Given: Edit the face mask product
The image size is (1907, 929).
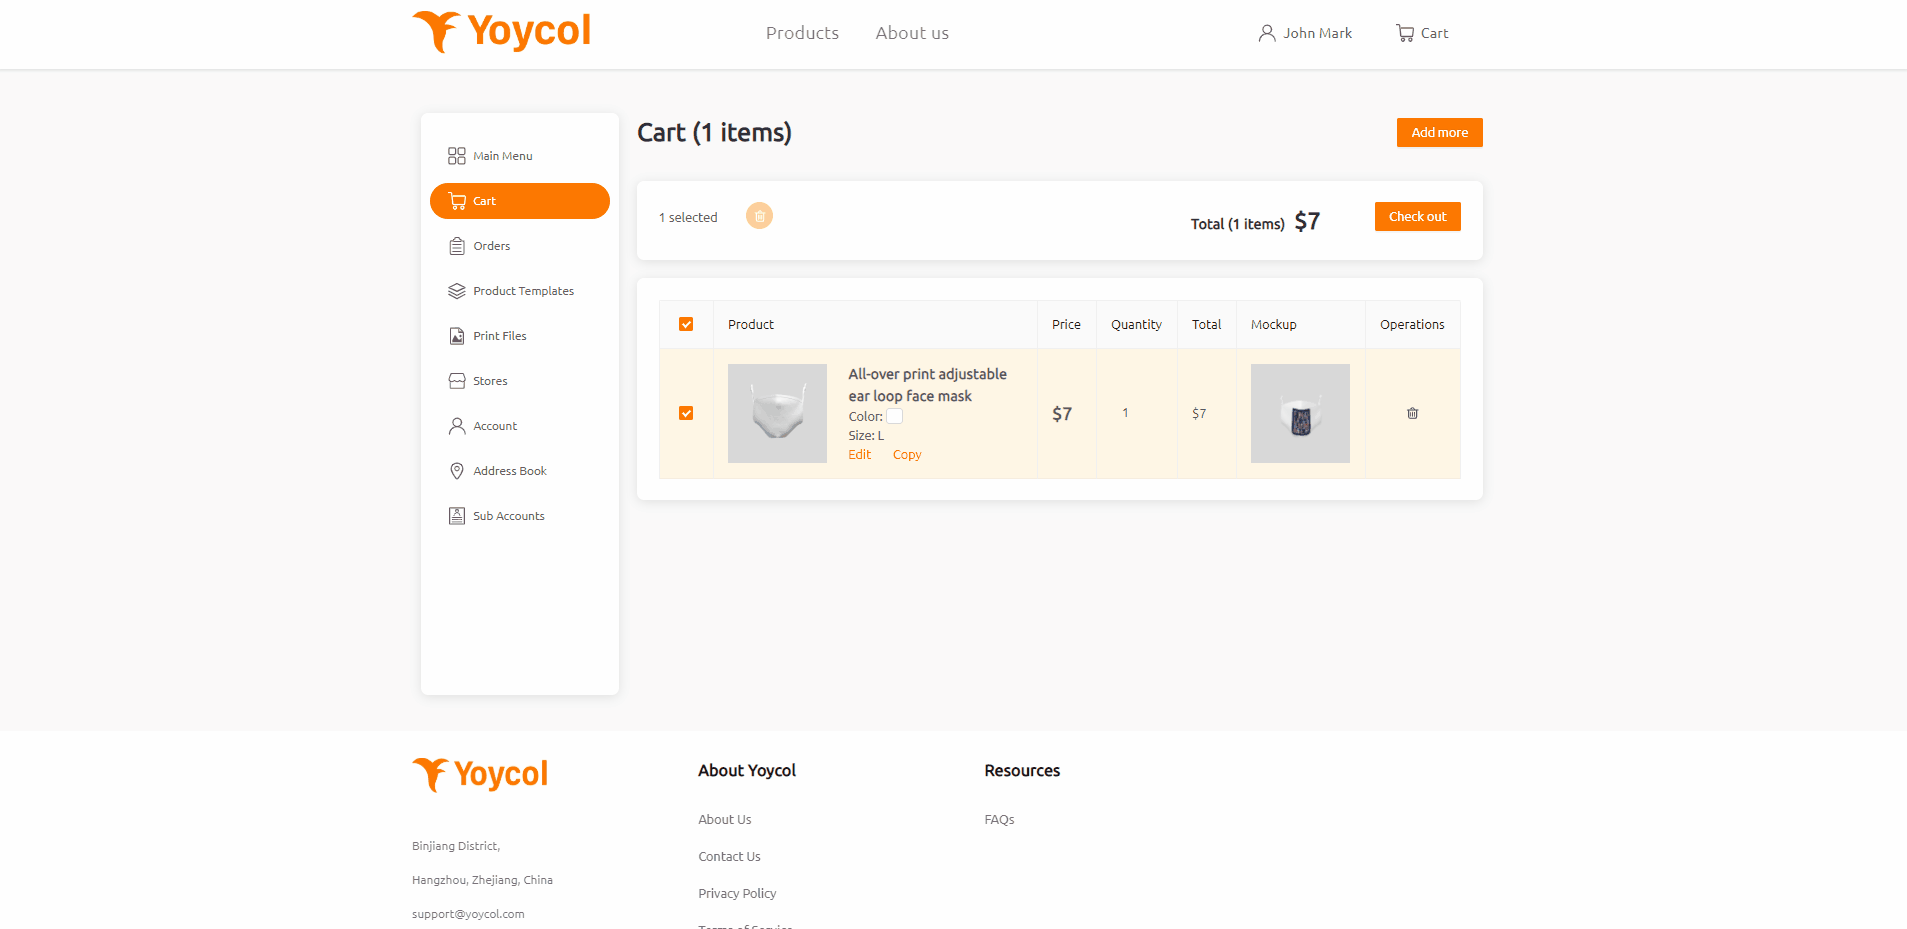Looking at the screenshot, I should (859, 454).
